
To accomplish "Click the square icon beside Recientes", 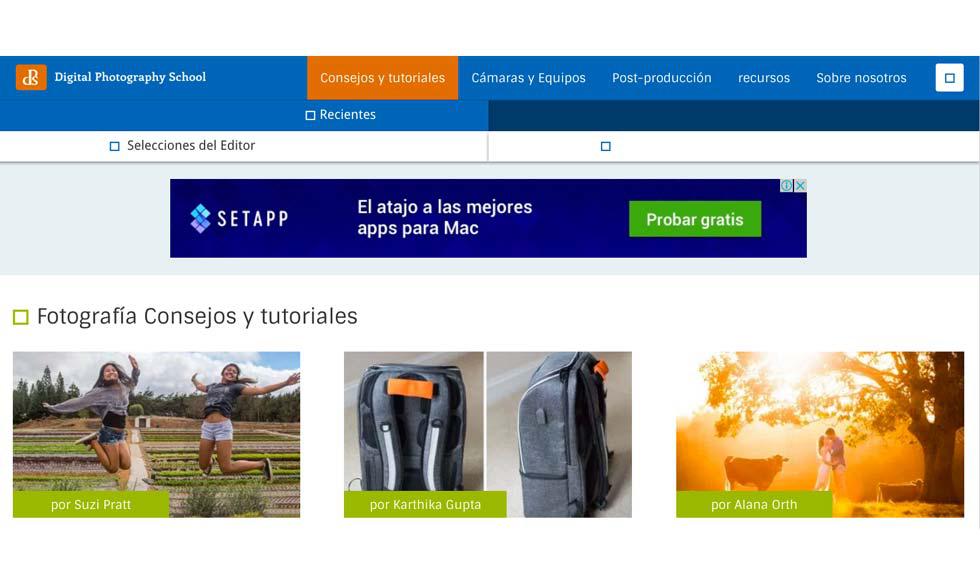I will (310, 116).
